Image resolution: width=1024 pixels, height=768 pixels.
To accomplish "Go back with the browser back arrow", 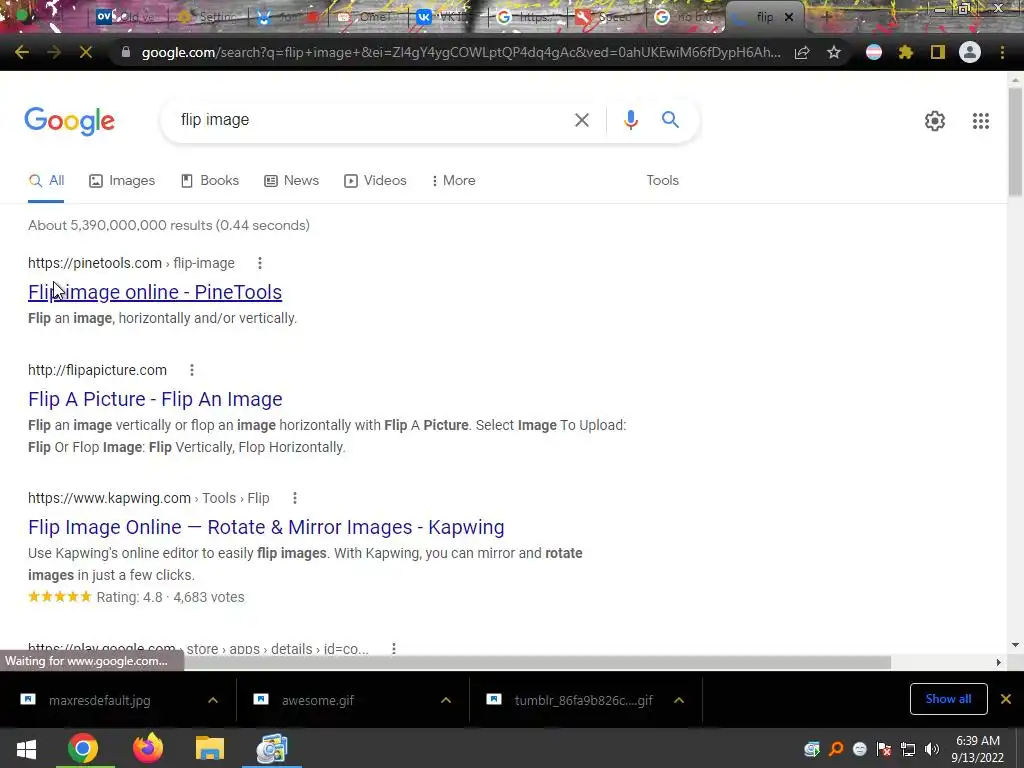I will (22, 52).
